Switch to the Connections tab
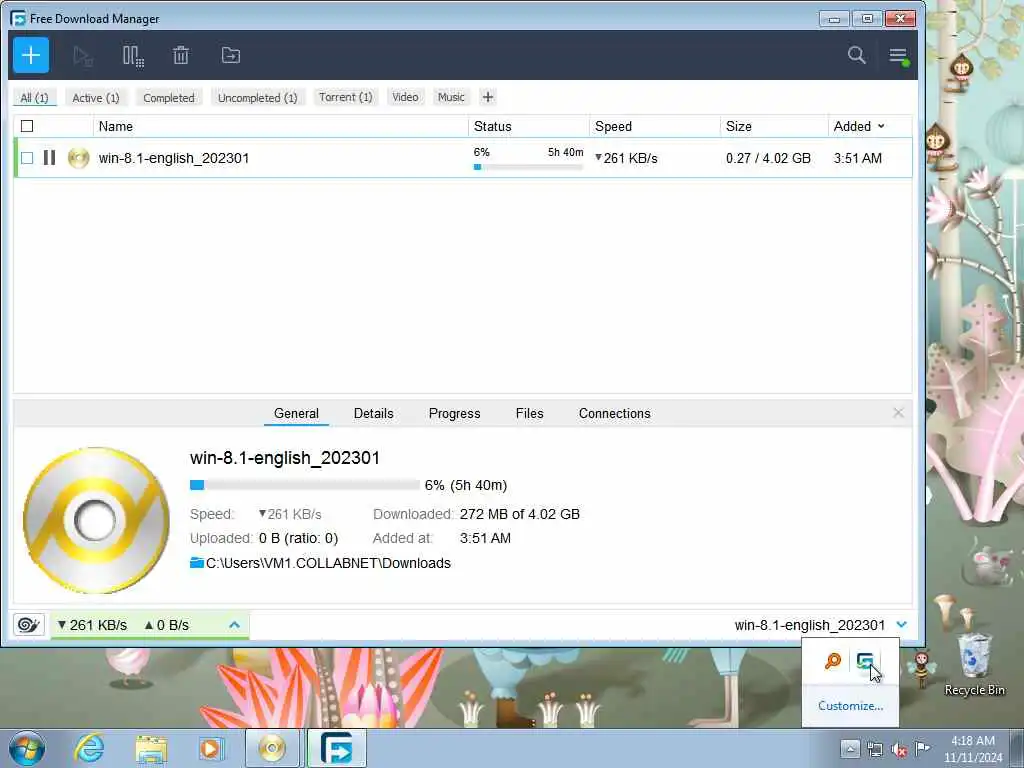The image size is (1024, 768). (x=615, y=413)
